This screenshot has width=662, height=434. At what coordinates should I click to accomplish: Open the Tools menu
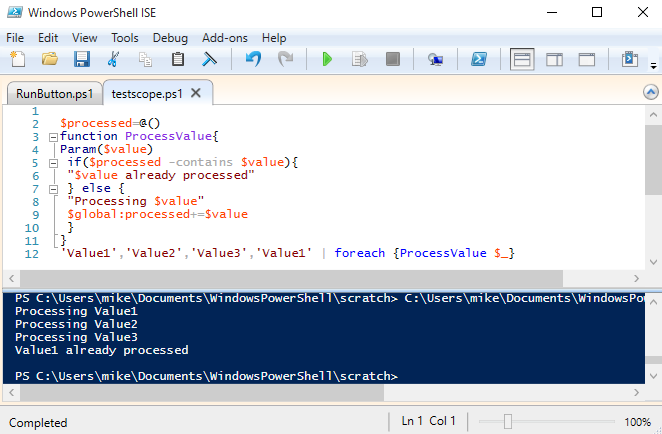[x=125, y=38]
